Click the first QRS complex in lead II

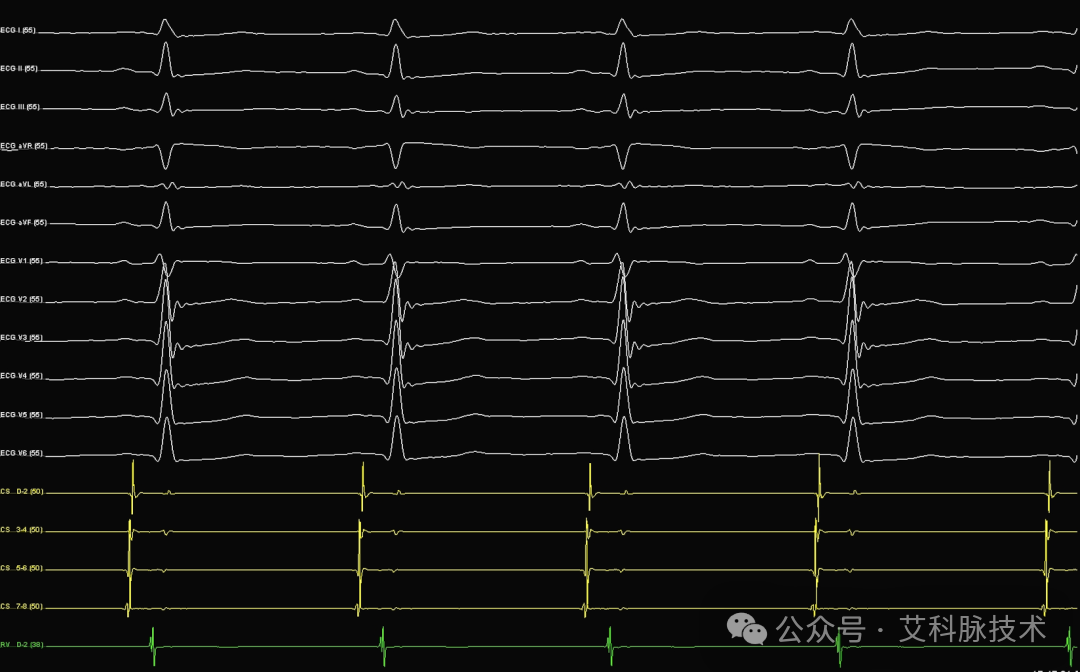[165, 60]
